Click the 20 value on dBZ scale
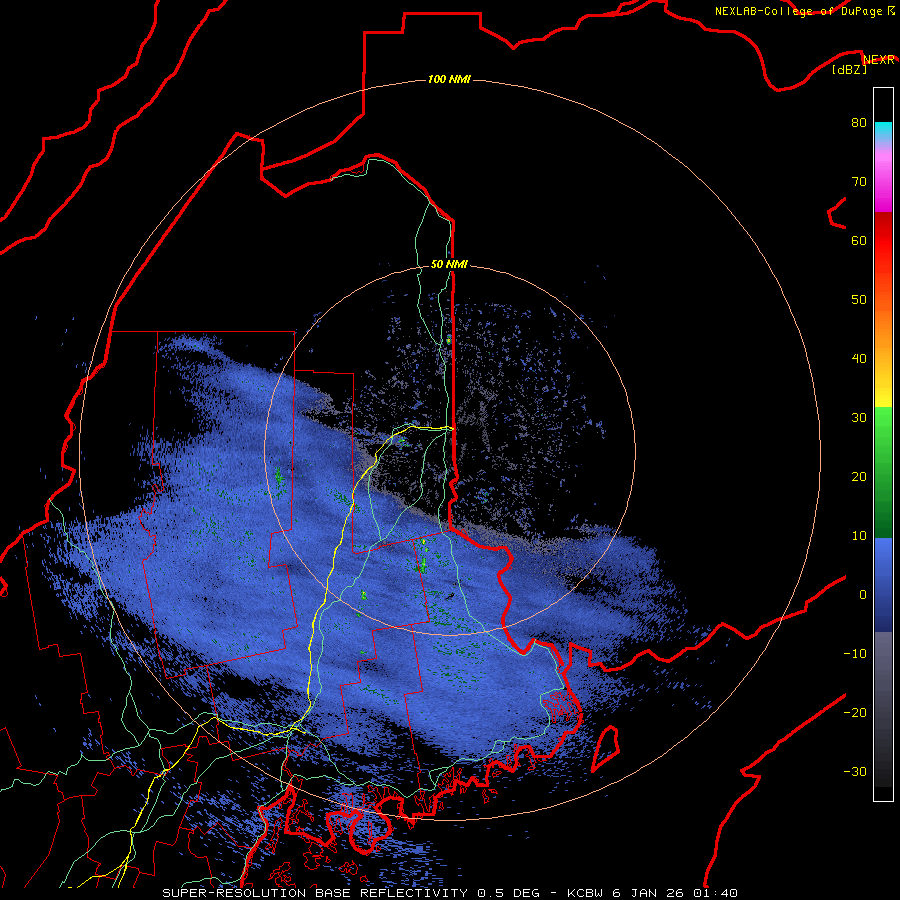Screen dimensions: 900x900 (x=859, y=477)
